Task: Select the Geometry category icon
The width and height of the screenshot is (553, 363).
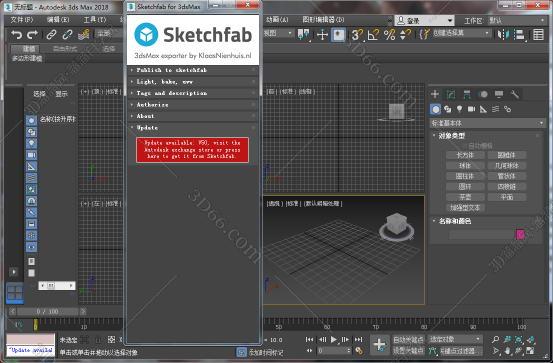Action: coord(436,109)
